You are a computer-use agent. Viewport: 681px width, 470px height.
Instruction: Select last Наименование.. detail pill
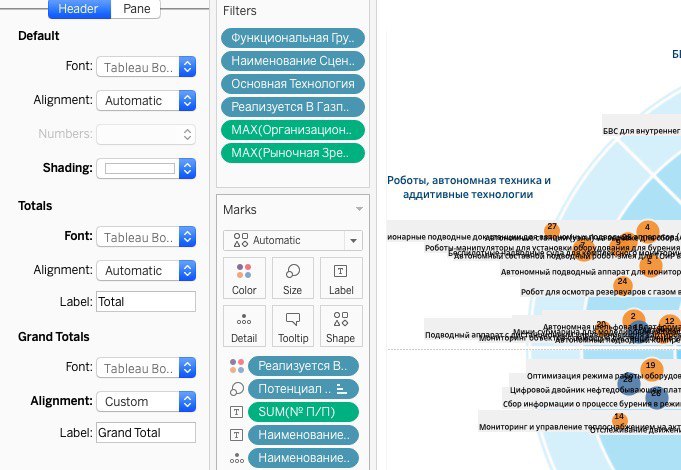click(x=303, y=458)
